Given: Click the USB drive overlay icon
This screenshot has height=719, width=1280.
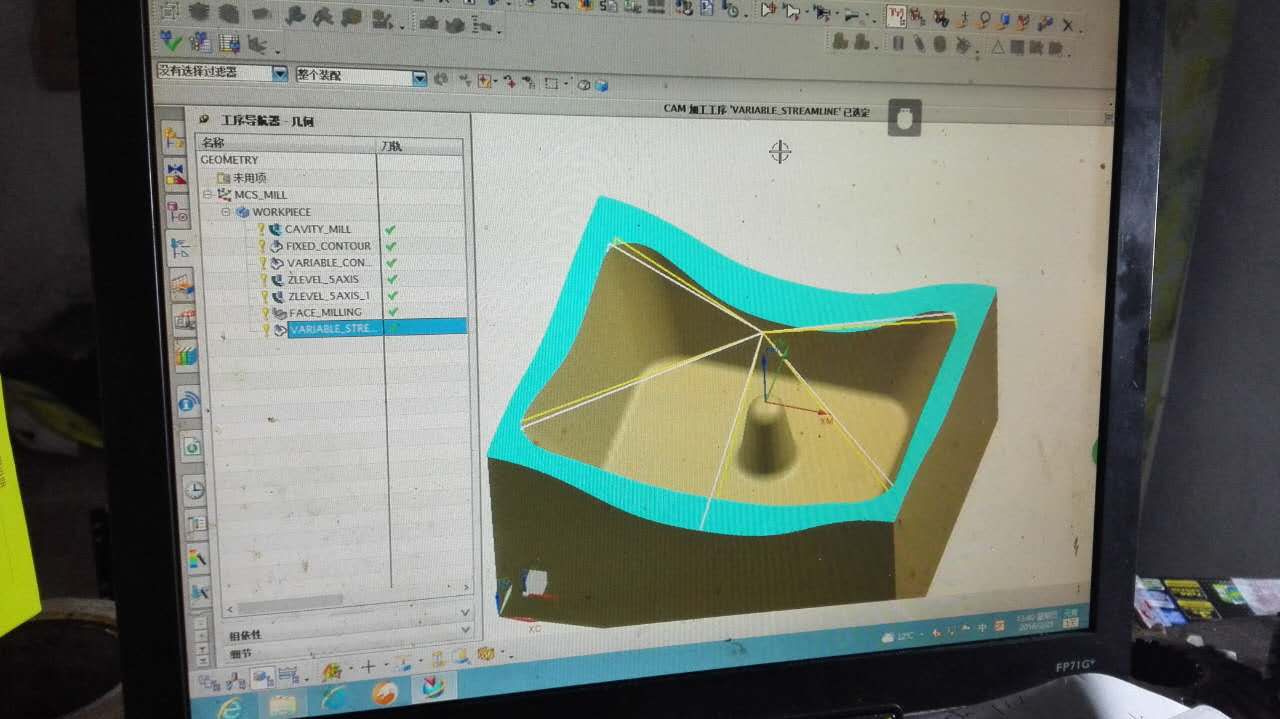Looking at the screenshot, I should click(x=904, y=118).
